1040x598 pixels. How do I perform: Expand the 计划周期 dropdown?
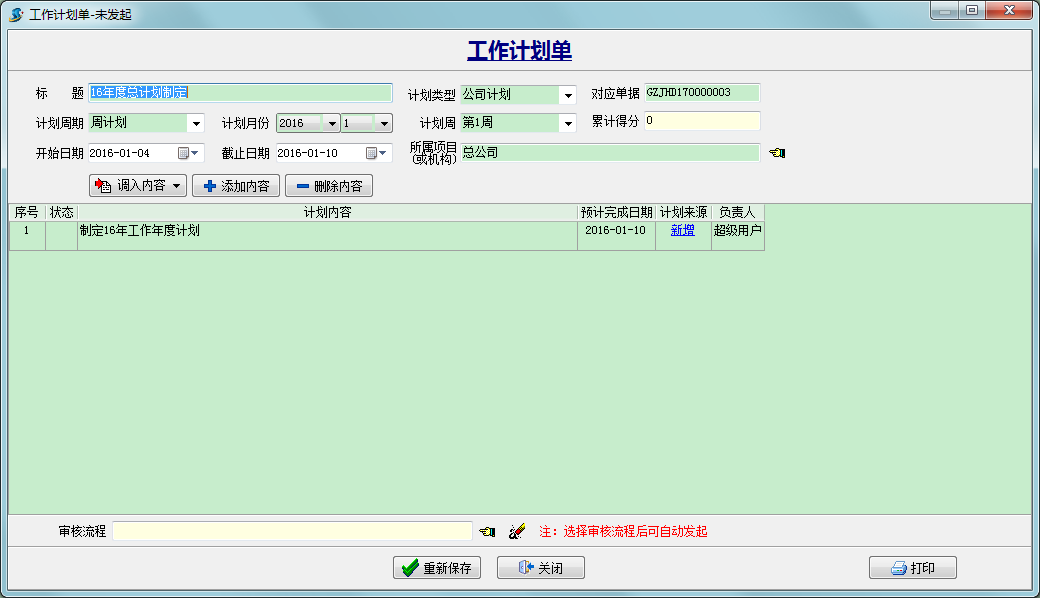click(196, 123)
